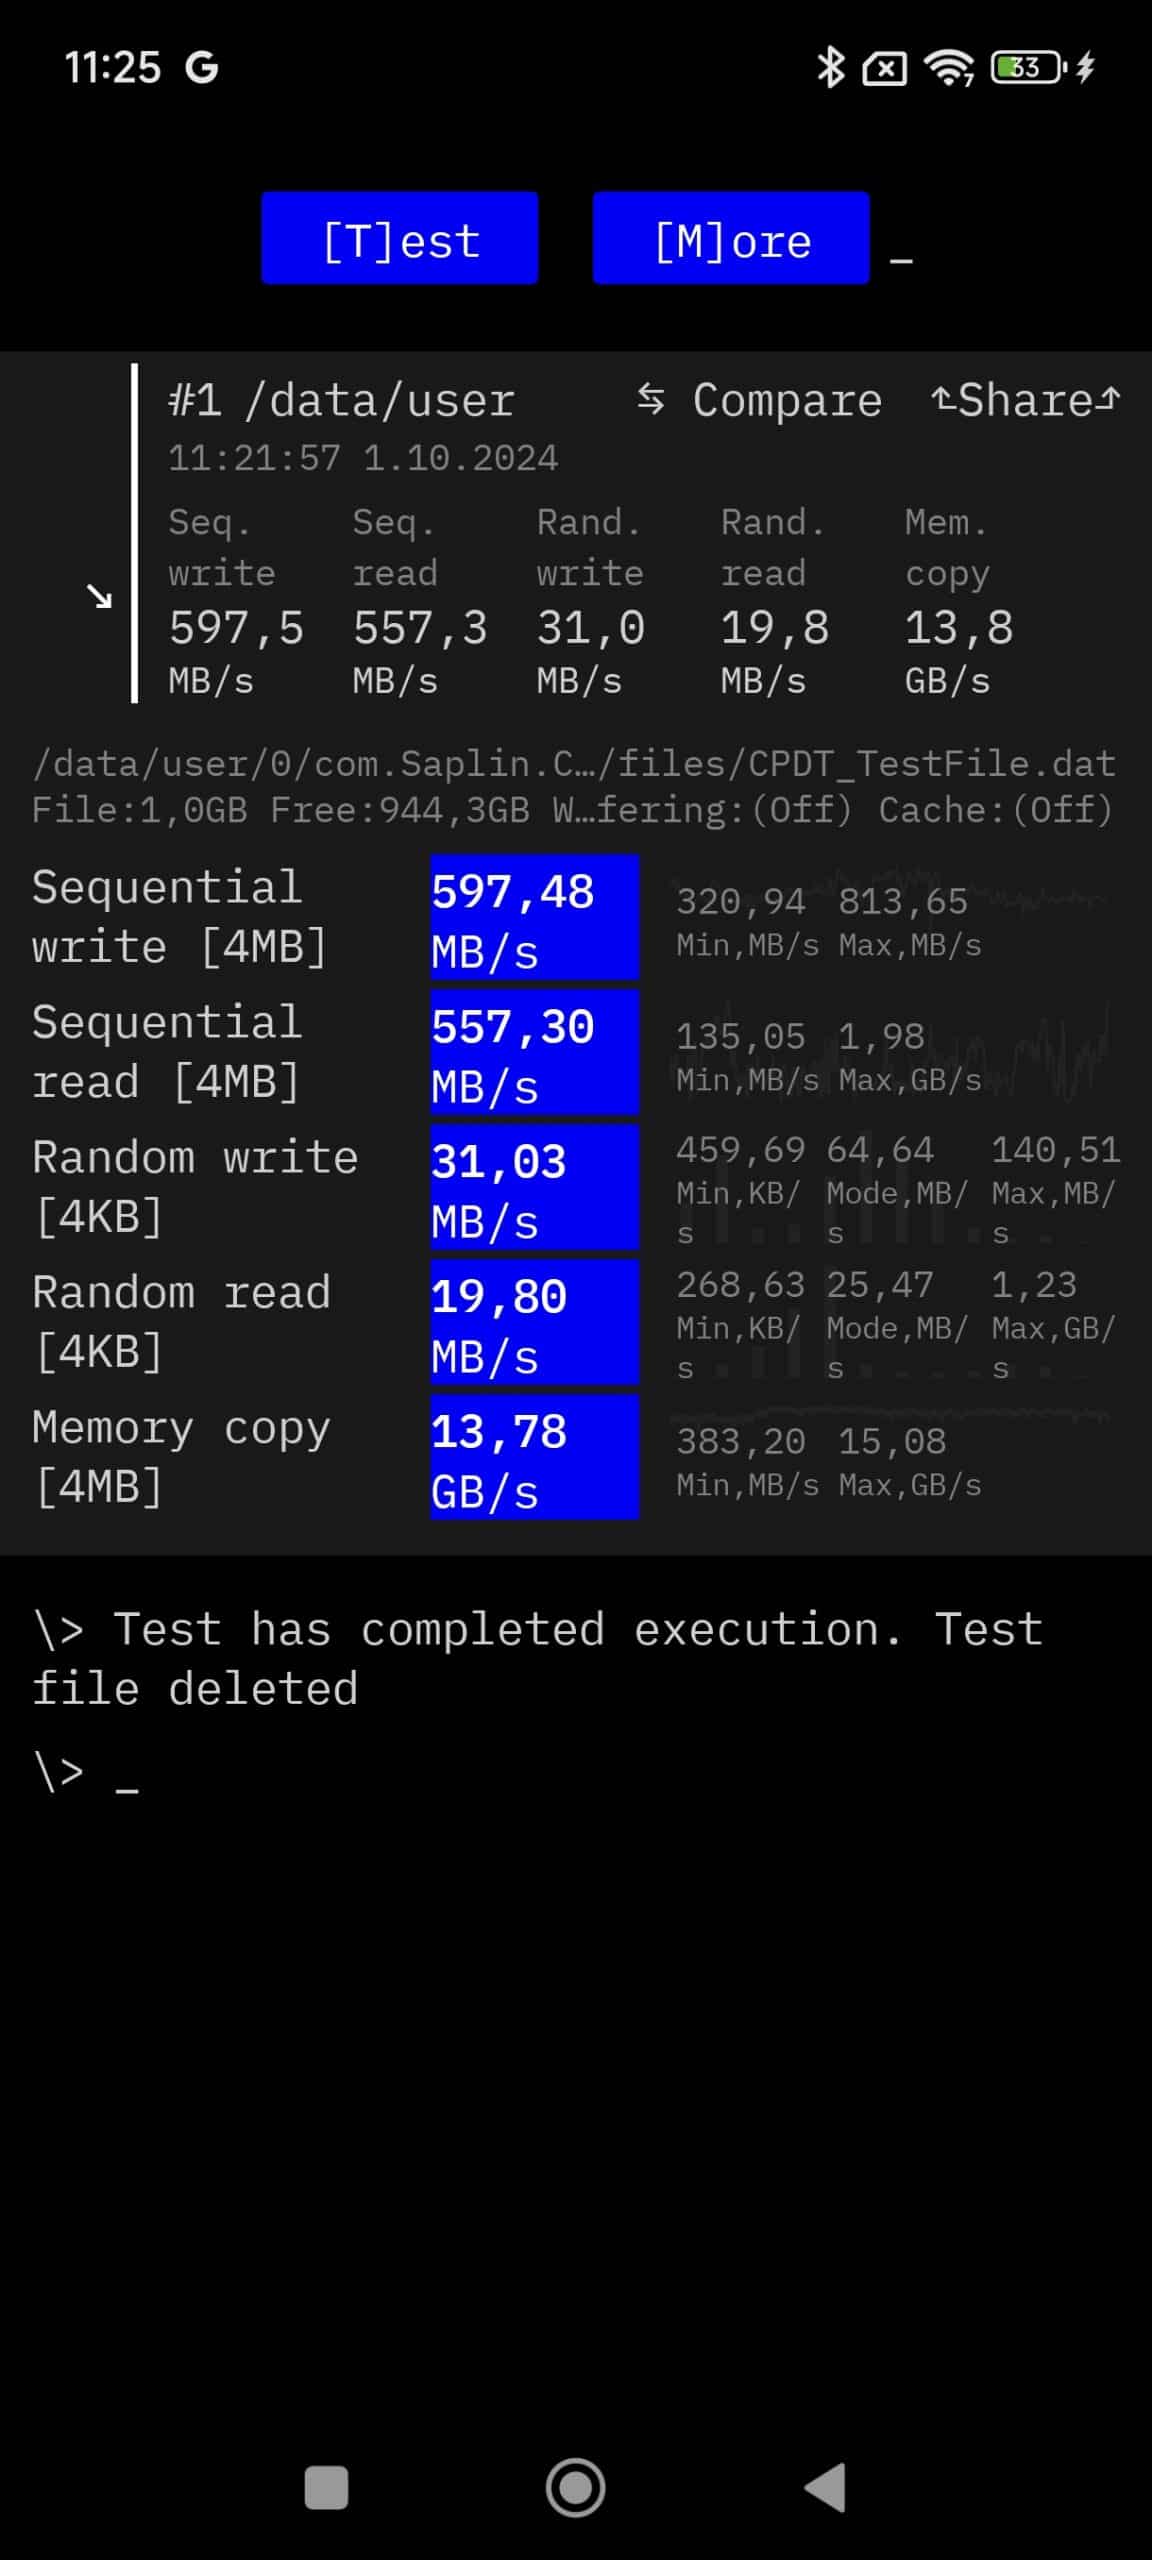Open recent apps with square icon
The width and height of the screenshot is (1152, 2560).
pyautogui.click(x=326, y=2487)
